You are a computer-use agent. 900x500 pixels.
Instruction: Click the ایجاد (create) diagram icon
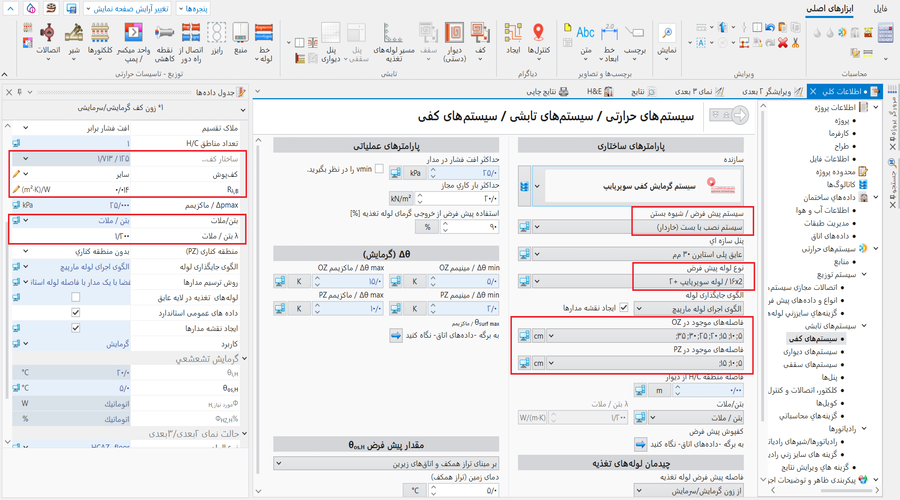click(x=512, y=36)
